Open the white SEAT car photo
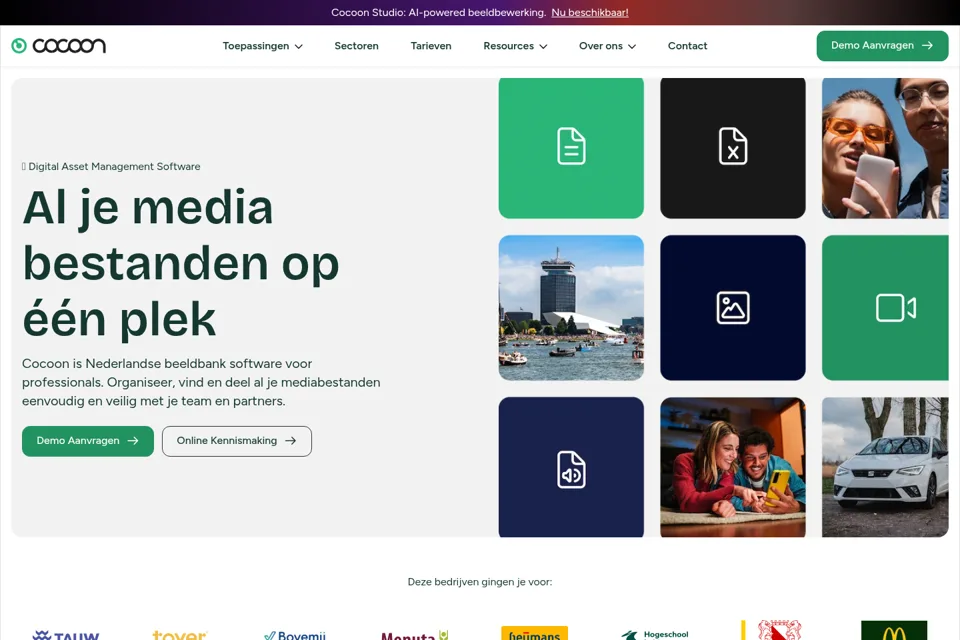The width and height of the screenshot is (960, 640). click(885, 467)
